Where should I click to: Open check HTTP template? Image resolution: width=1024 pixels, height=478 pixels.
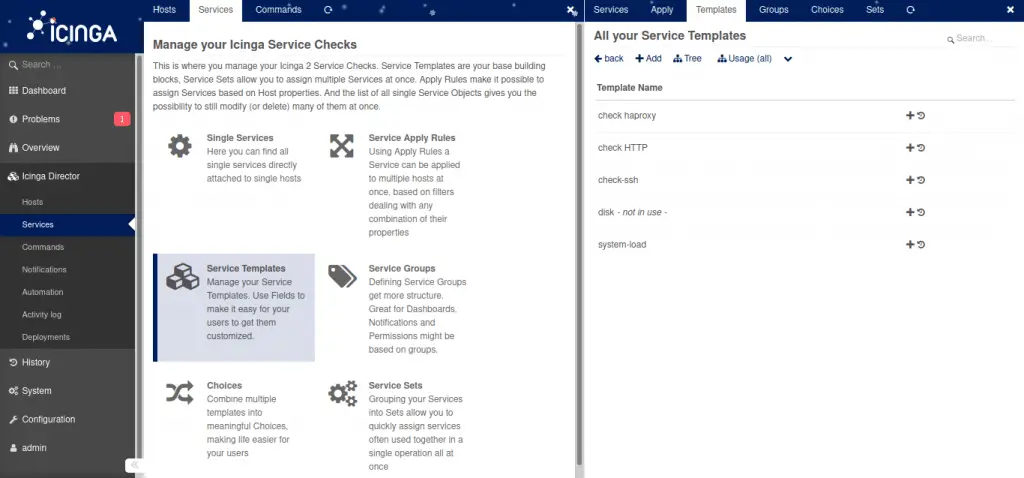pyautogui.click(x=622, y=148)
